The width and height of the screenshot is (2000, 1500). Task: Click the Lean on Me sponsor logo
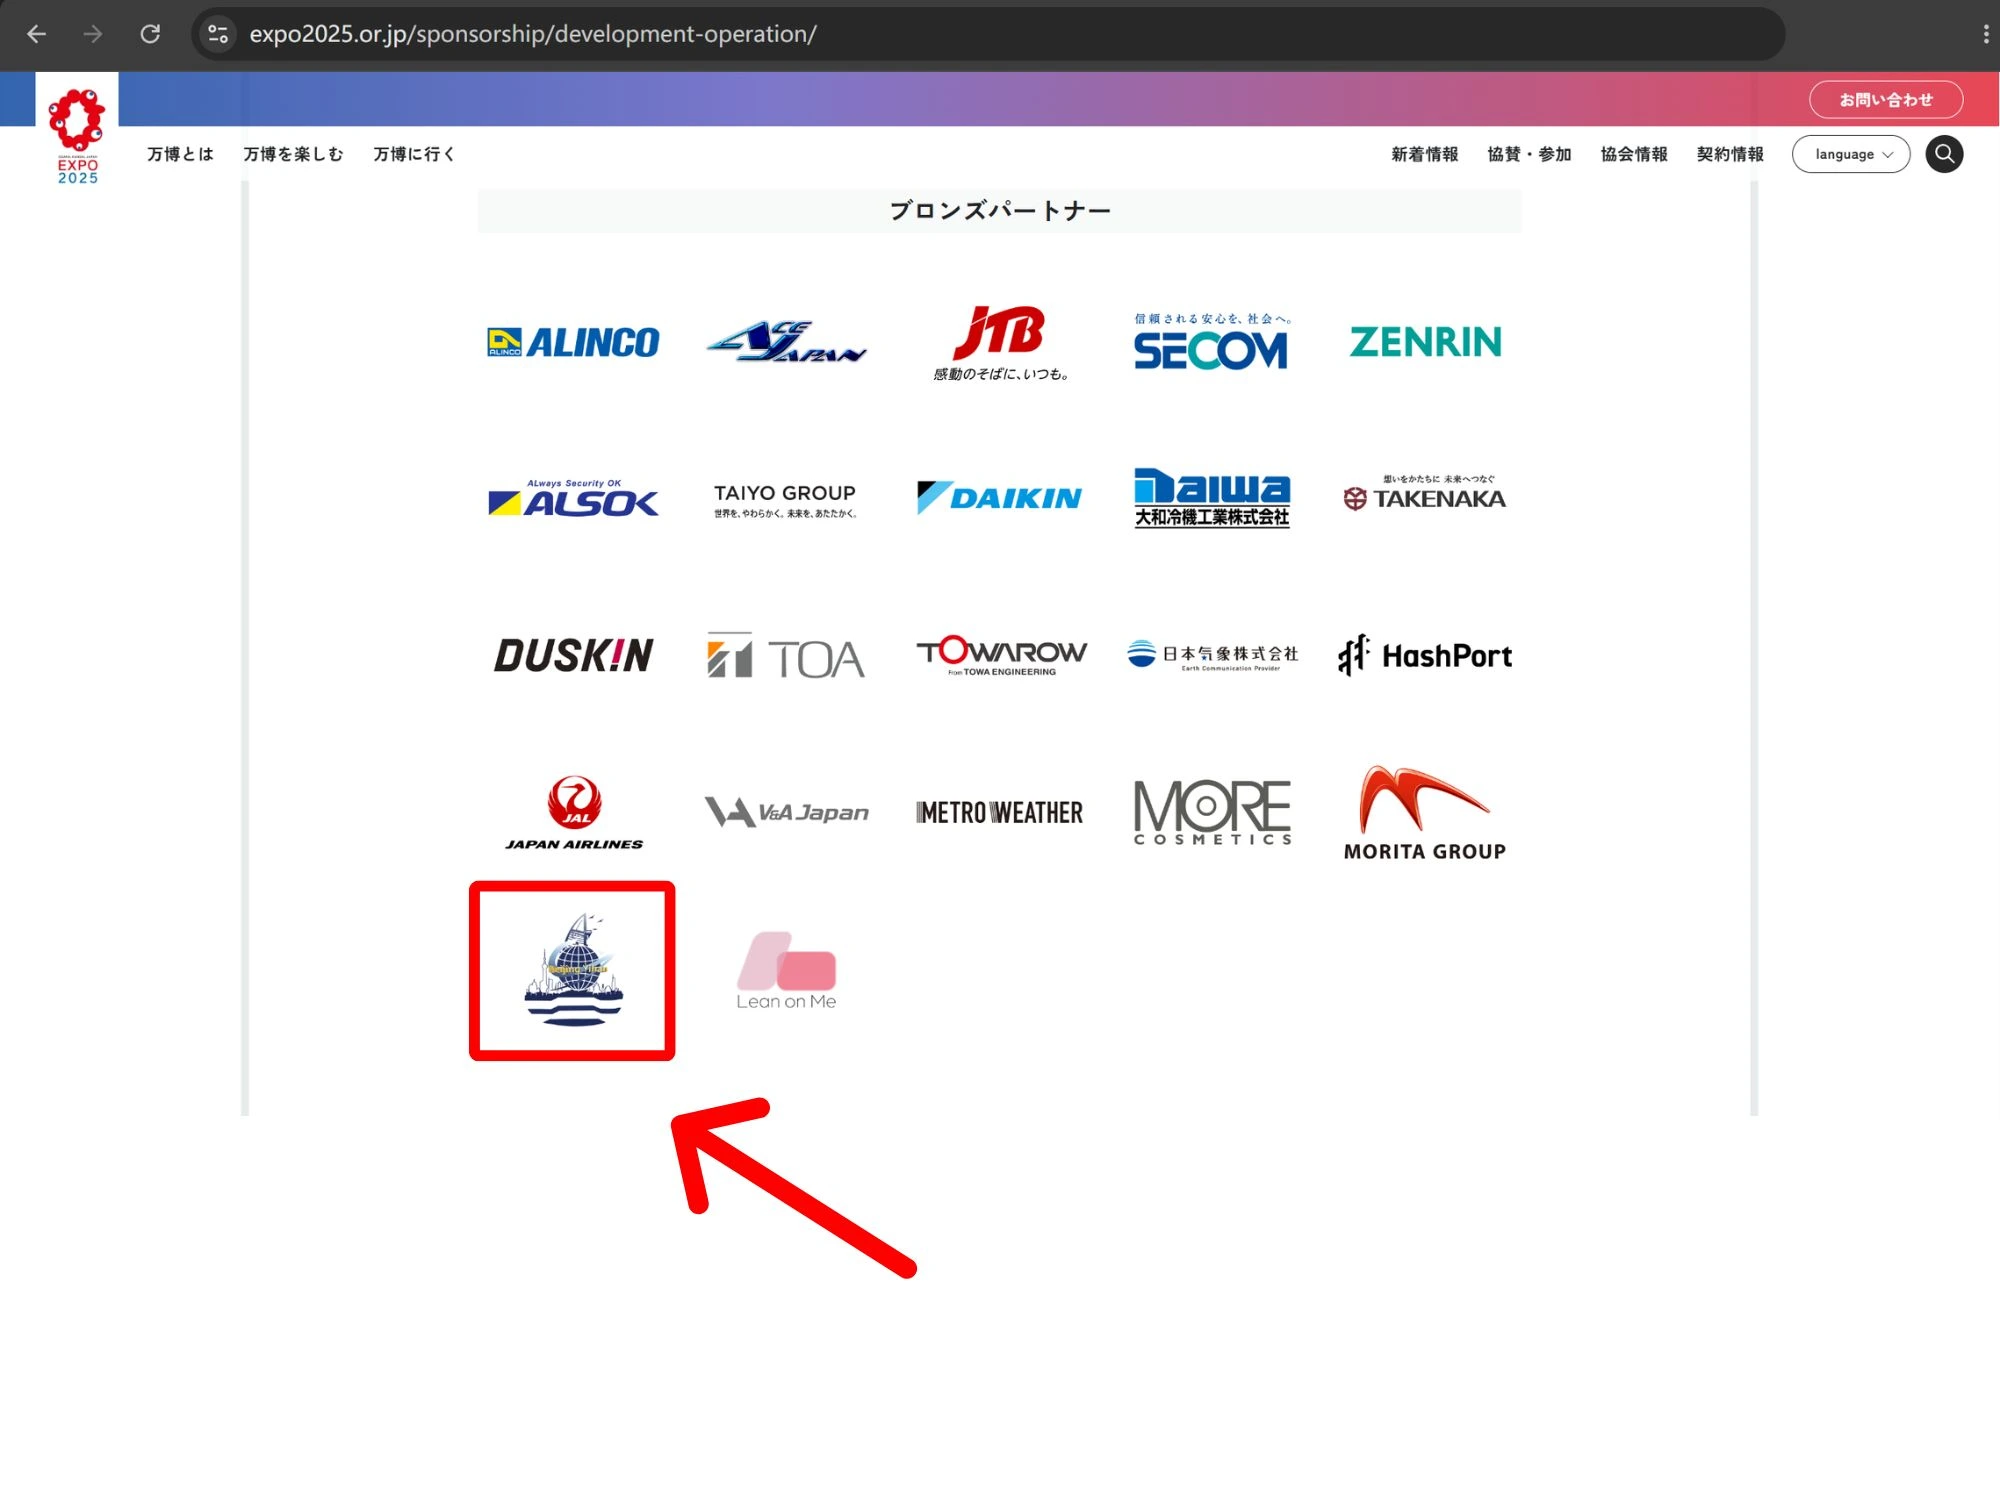pos(786,971)
